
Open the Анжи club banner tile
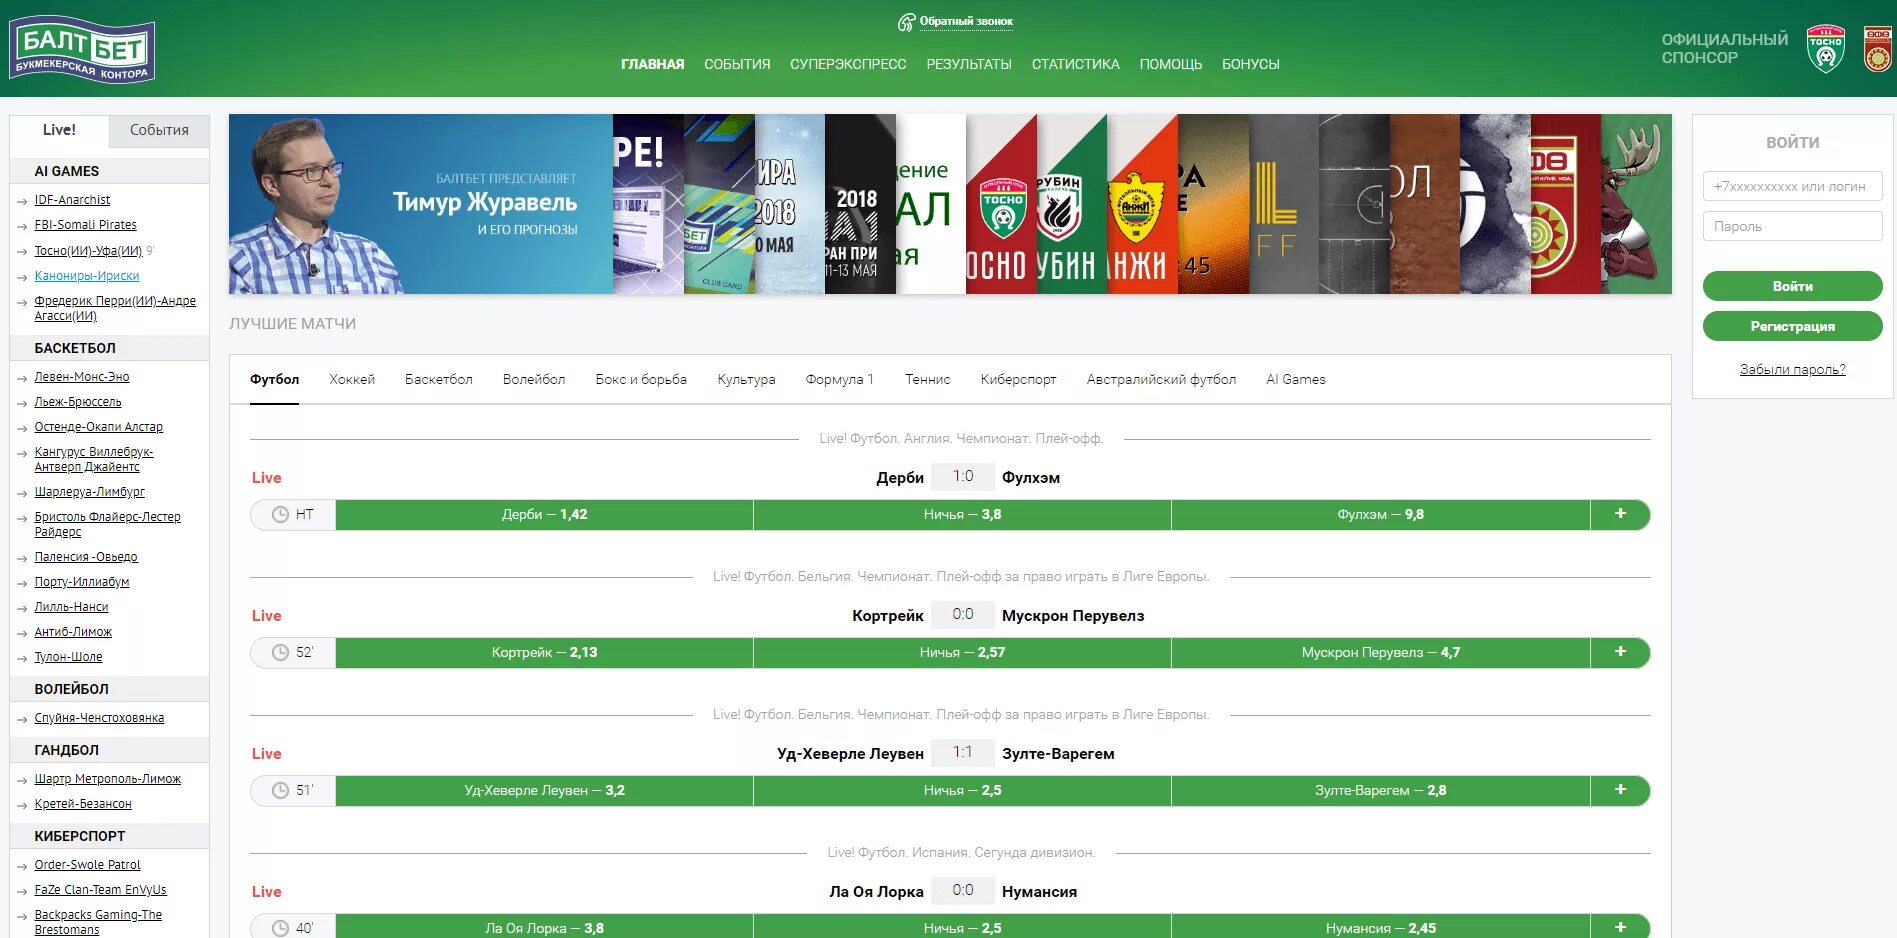click(x=1143, y=204)
